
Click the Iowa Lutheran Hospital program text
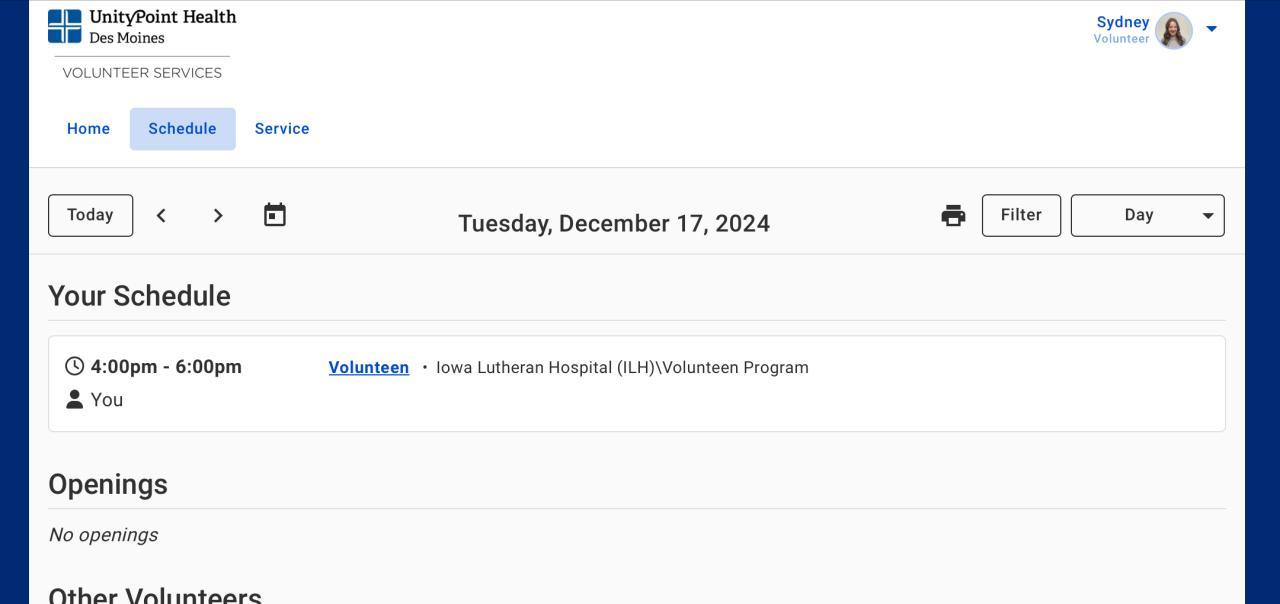coord(622,367)
